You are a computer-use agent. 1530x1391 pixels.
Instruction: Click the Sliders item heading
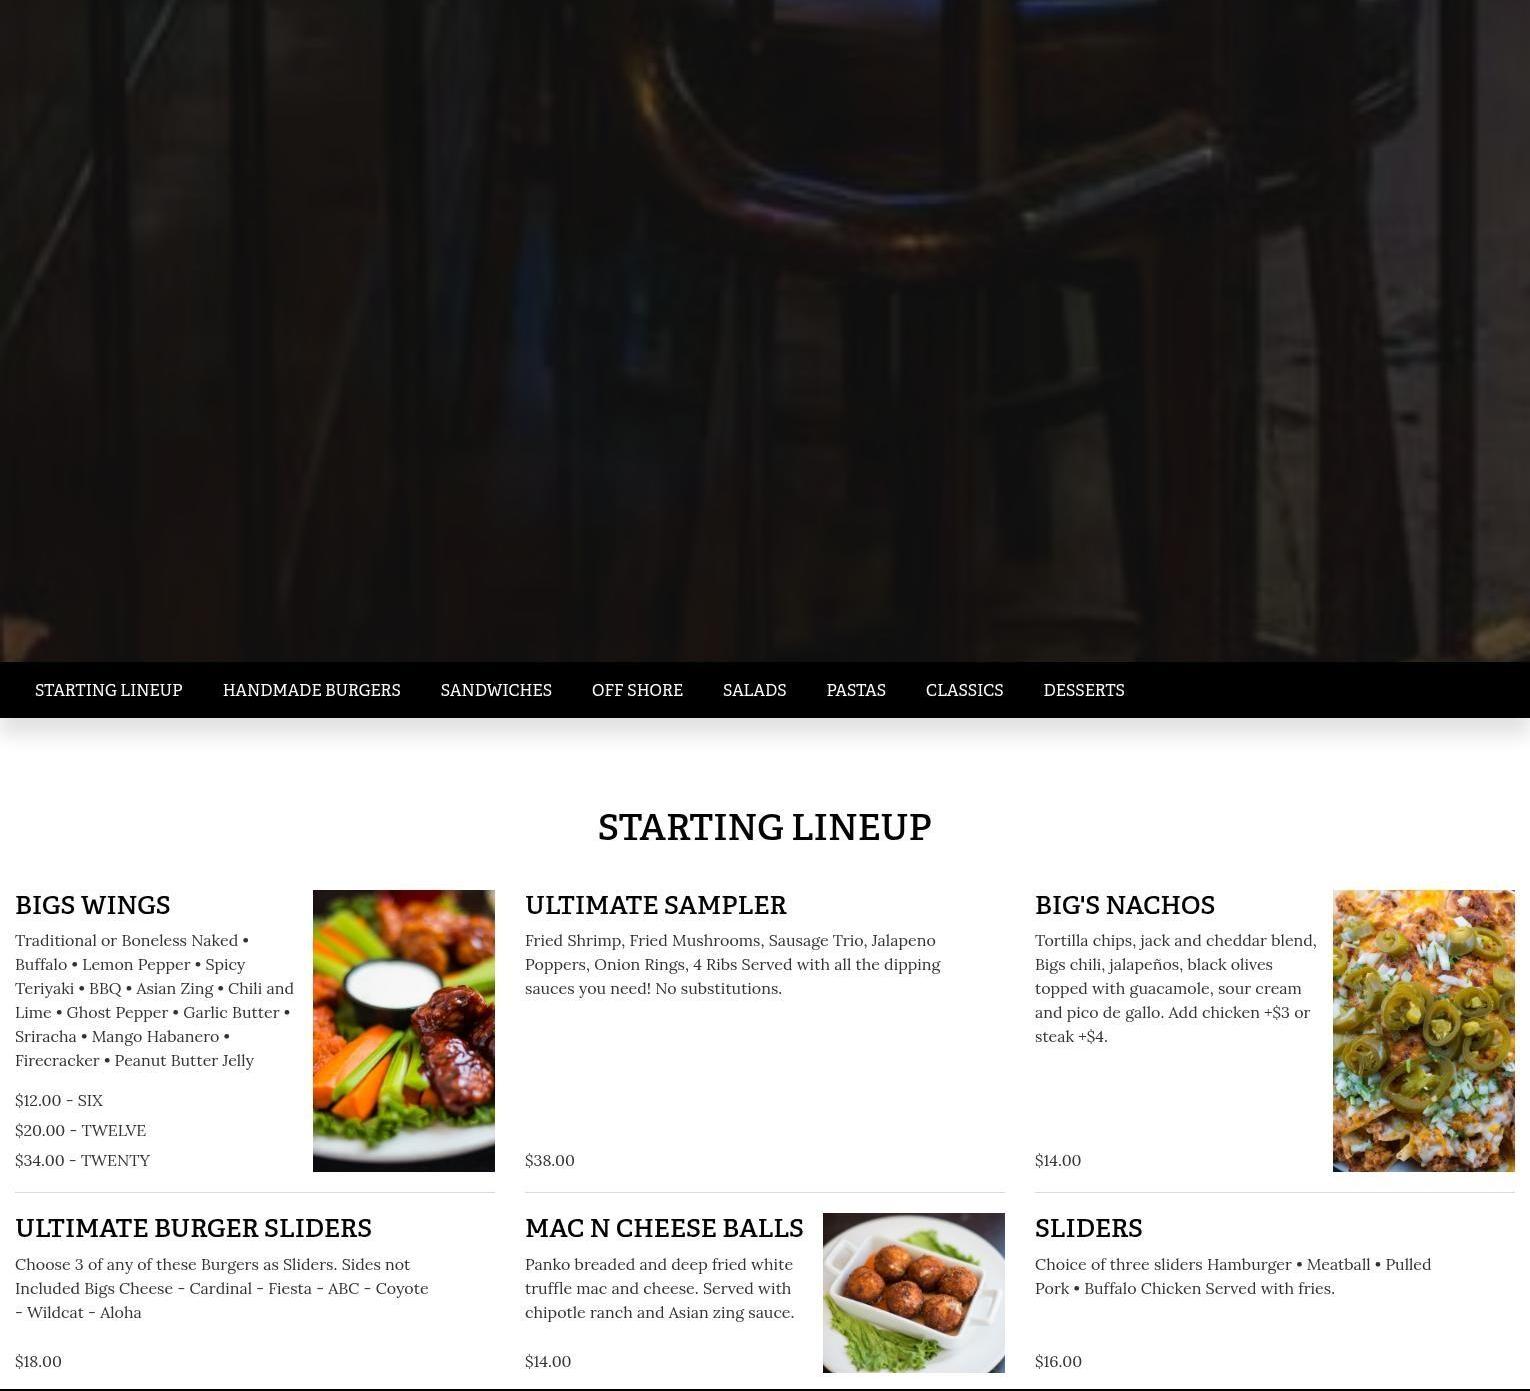click(x=1089, y=1228)
